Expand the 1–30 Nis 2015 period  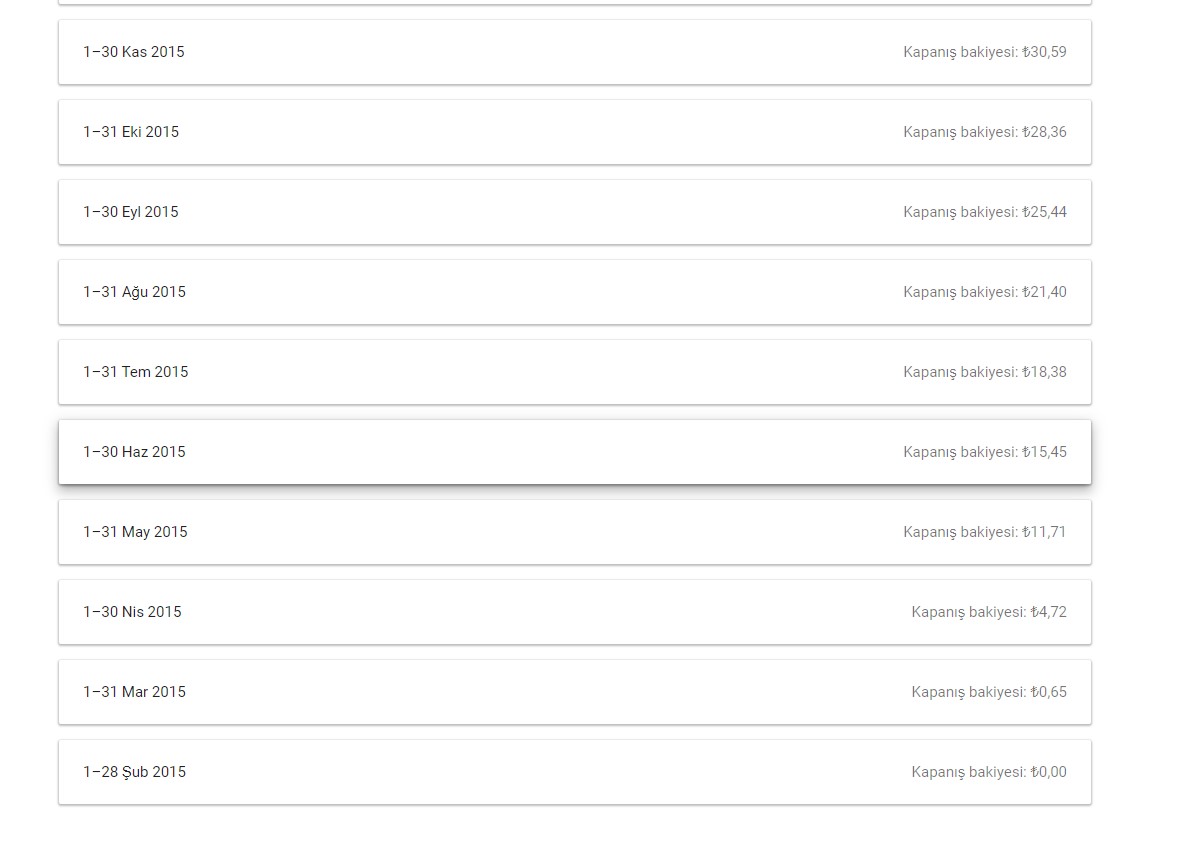(x=575, y=612)
